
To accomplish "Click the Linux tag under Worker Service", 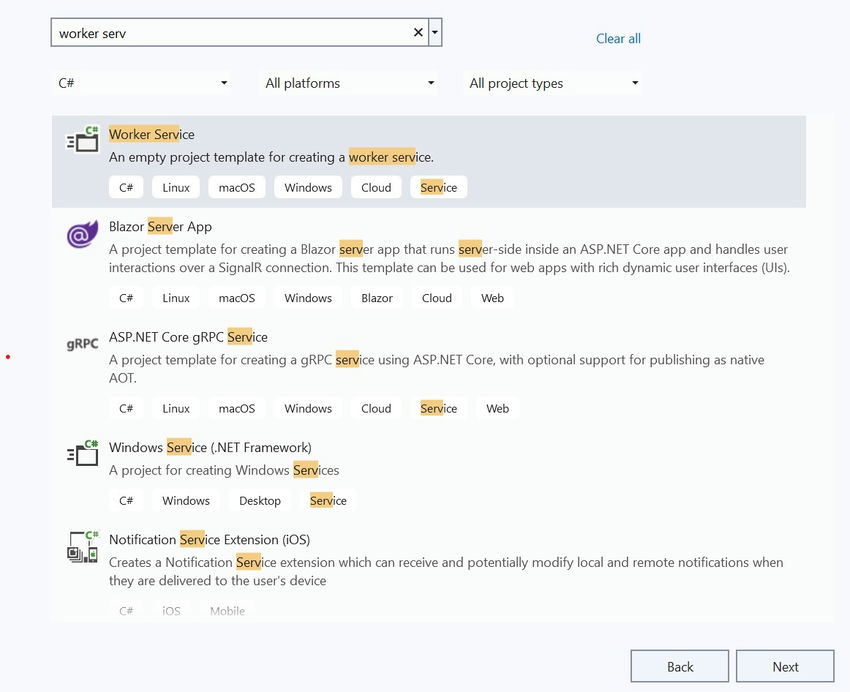I will point(176,187).
